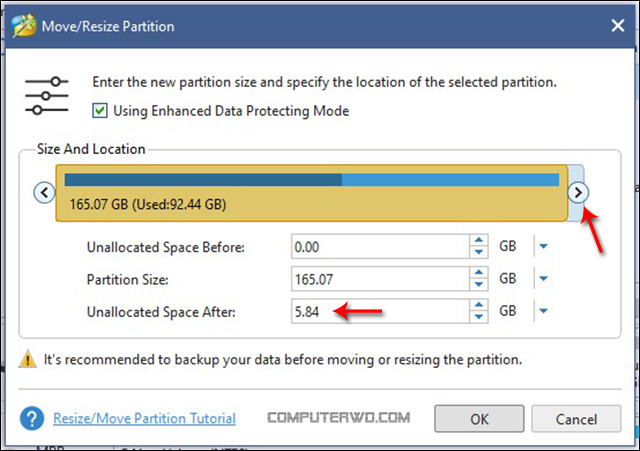The width and height of the screenshot is (640, 451).
Task: Confirm changes with the OK button
Action: pos(479,419)
